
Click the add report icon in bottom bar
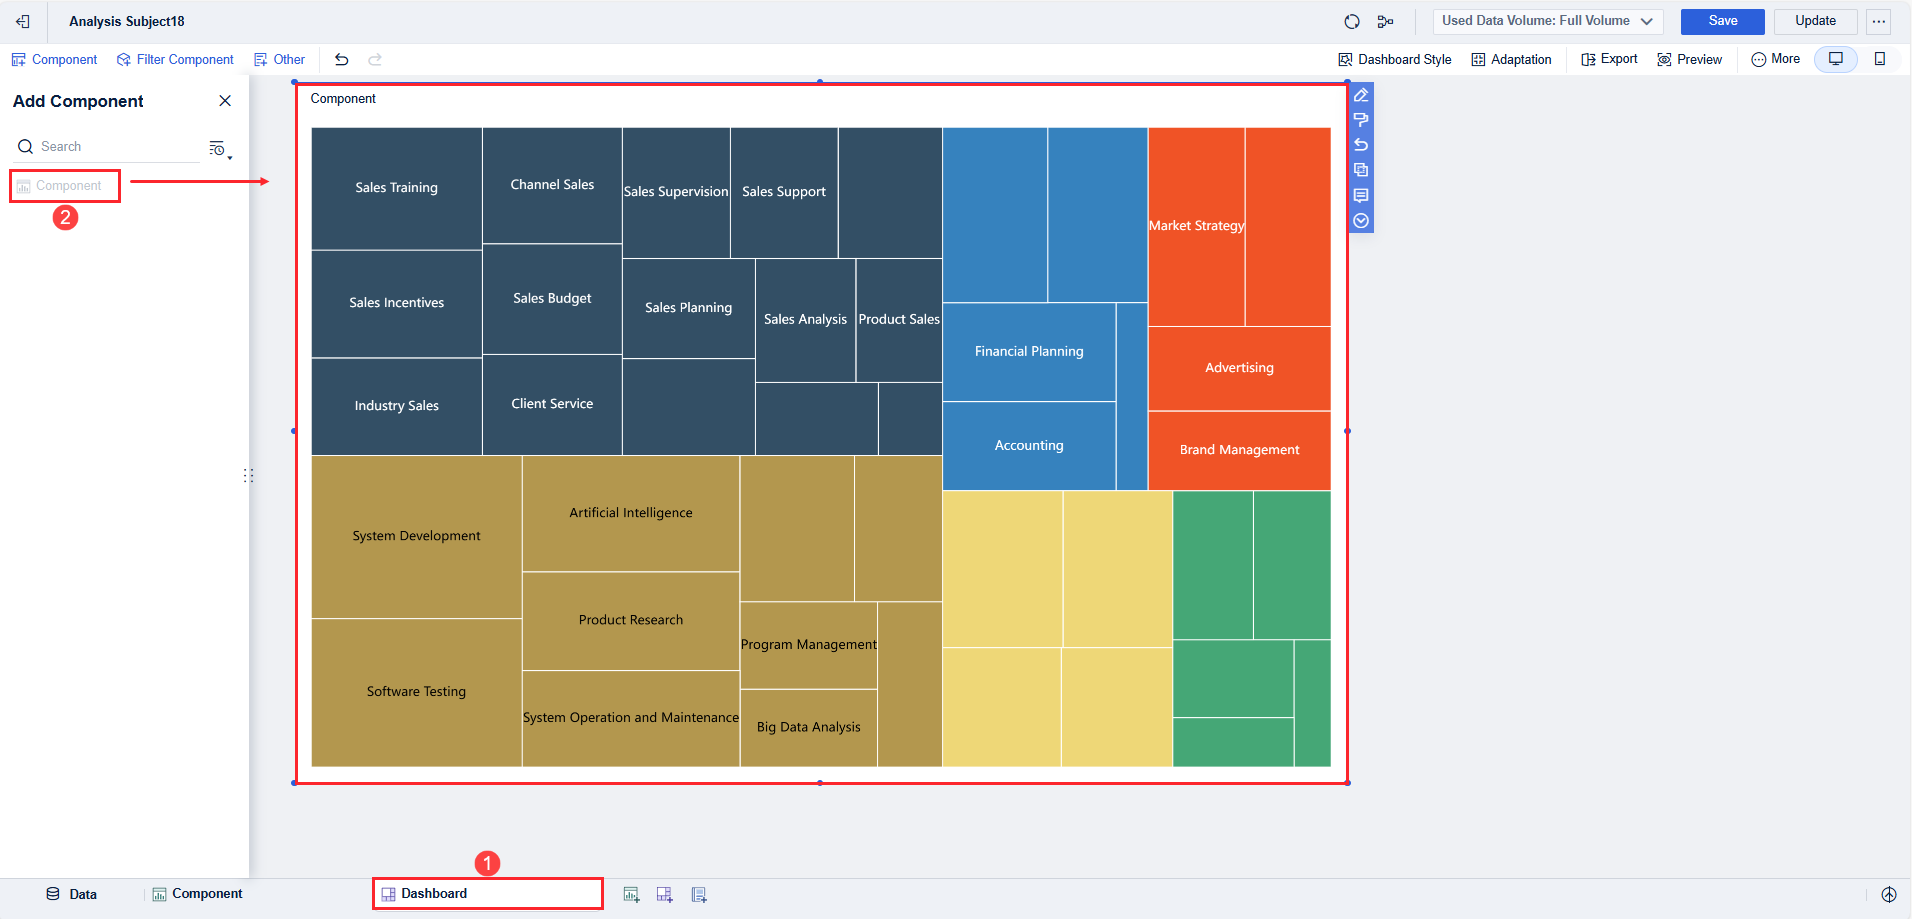pos(699,894)
